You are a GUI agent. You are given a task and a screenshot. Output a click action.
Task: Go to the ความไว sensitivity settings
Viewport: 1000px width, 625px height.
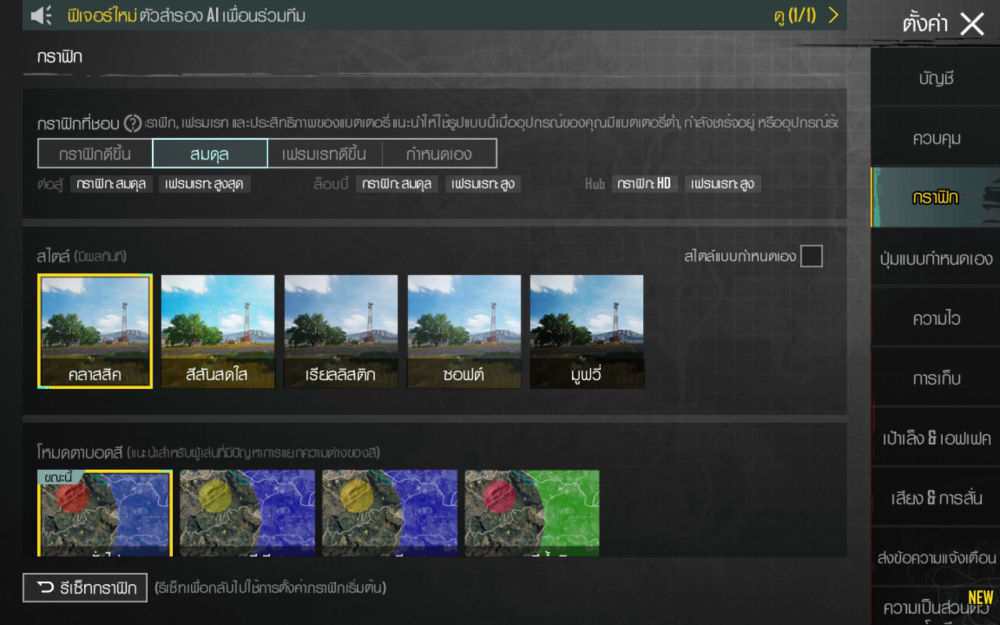(x=936, y=319)
